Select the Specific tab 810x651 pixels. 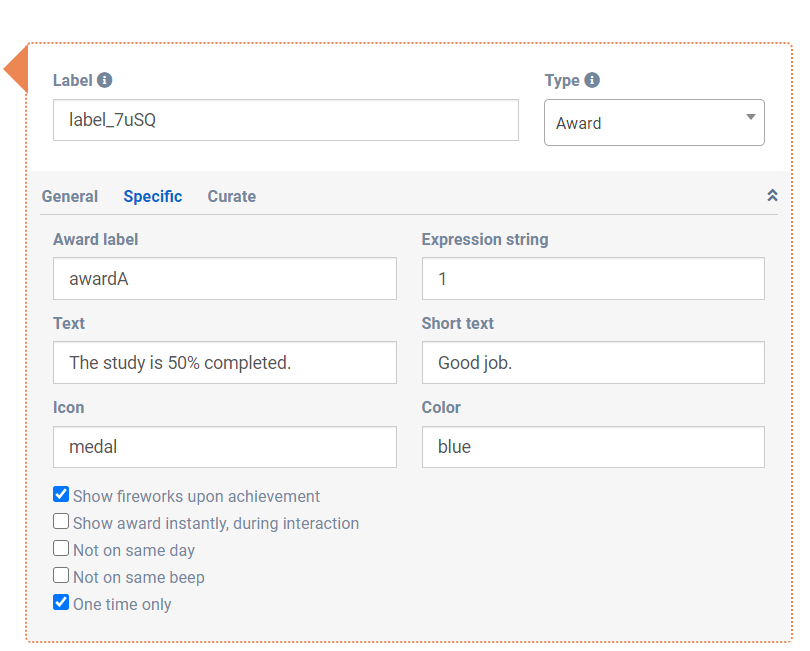point(153,197)
